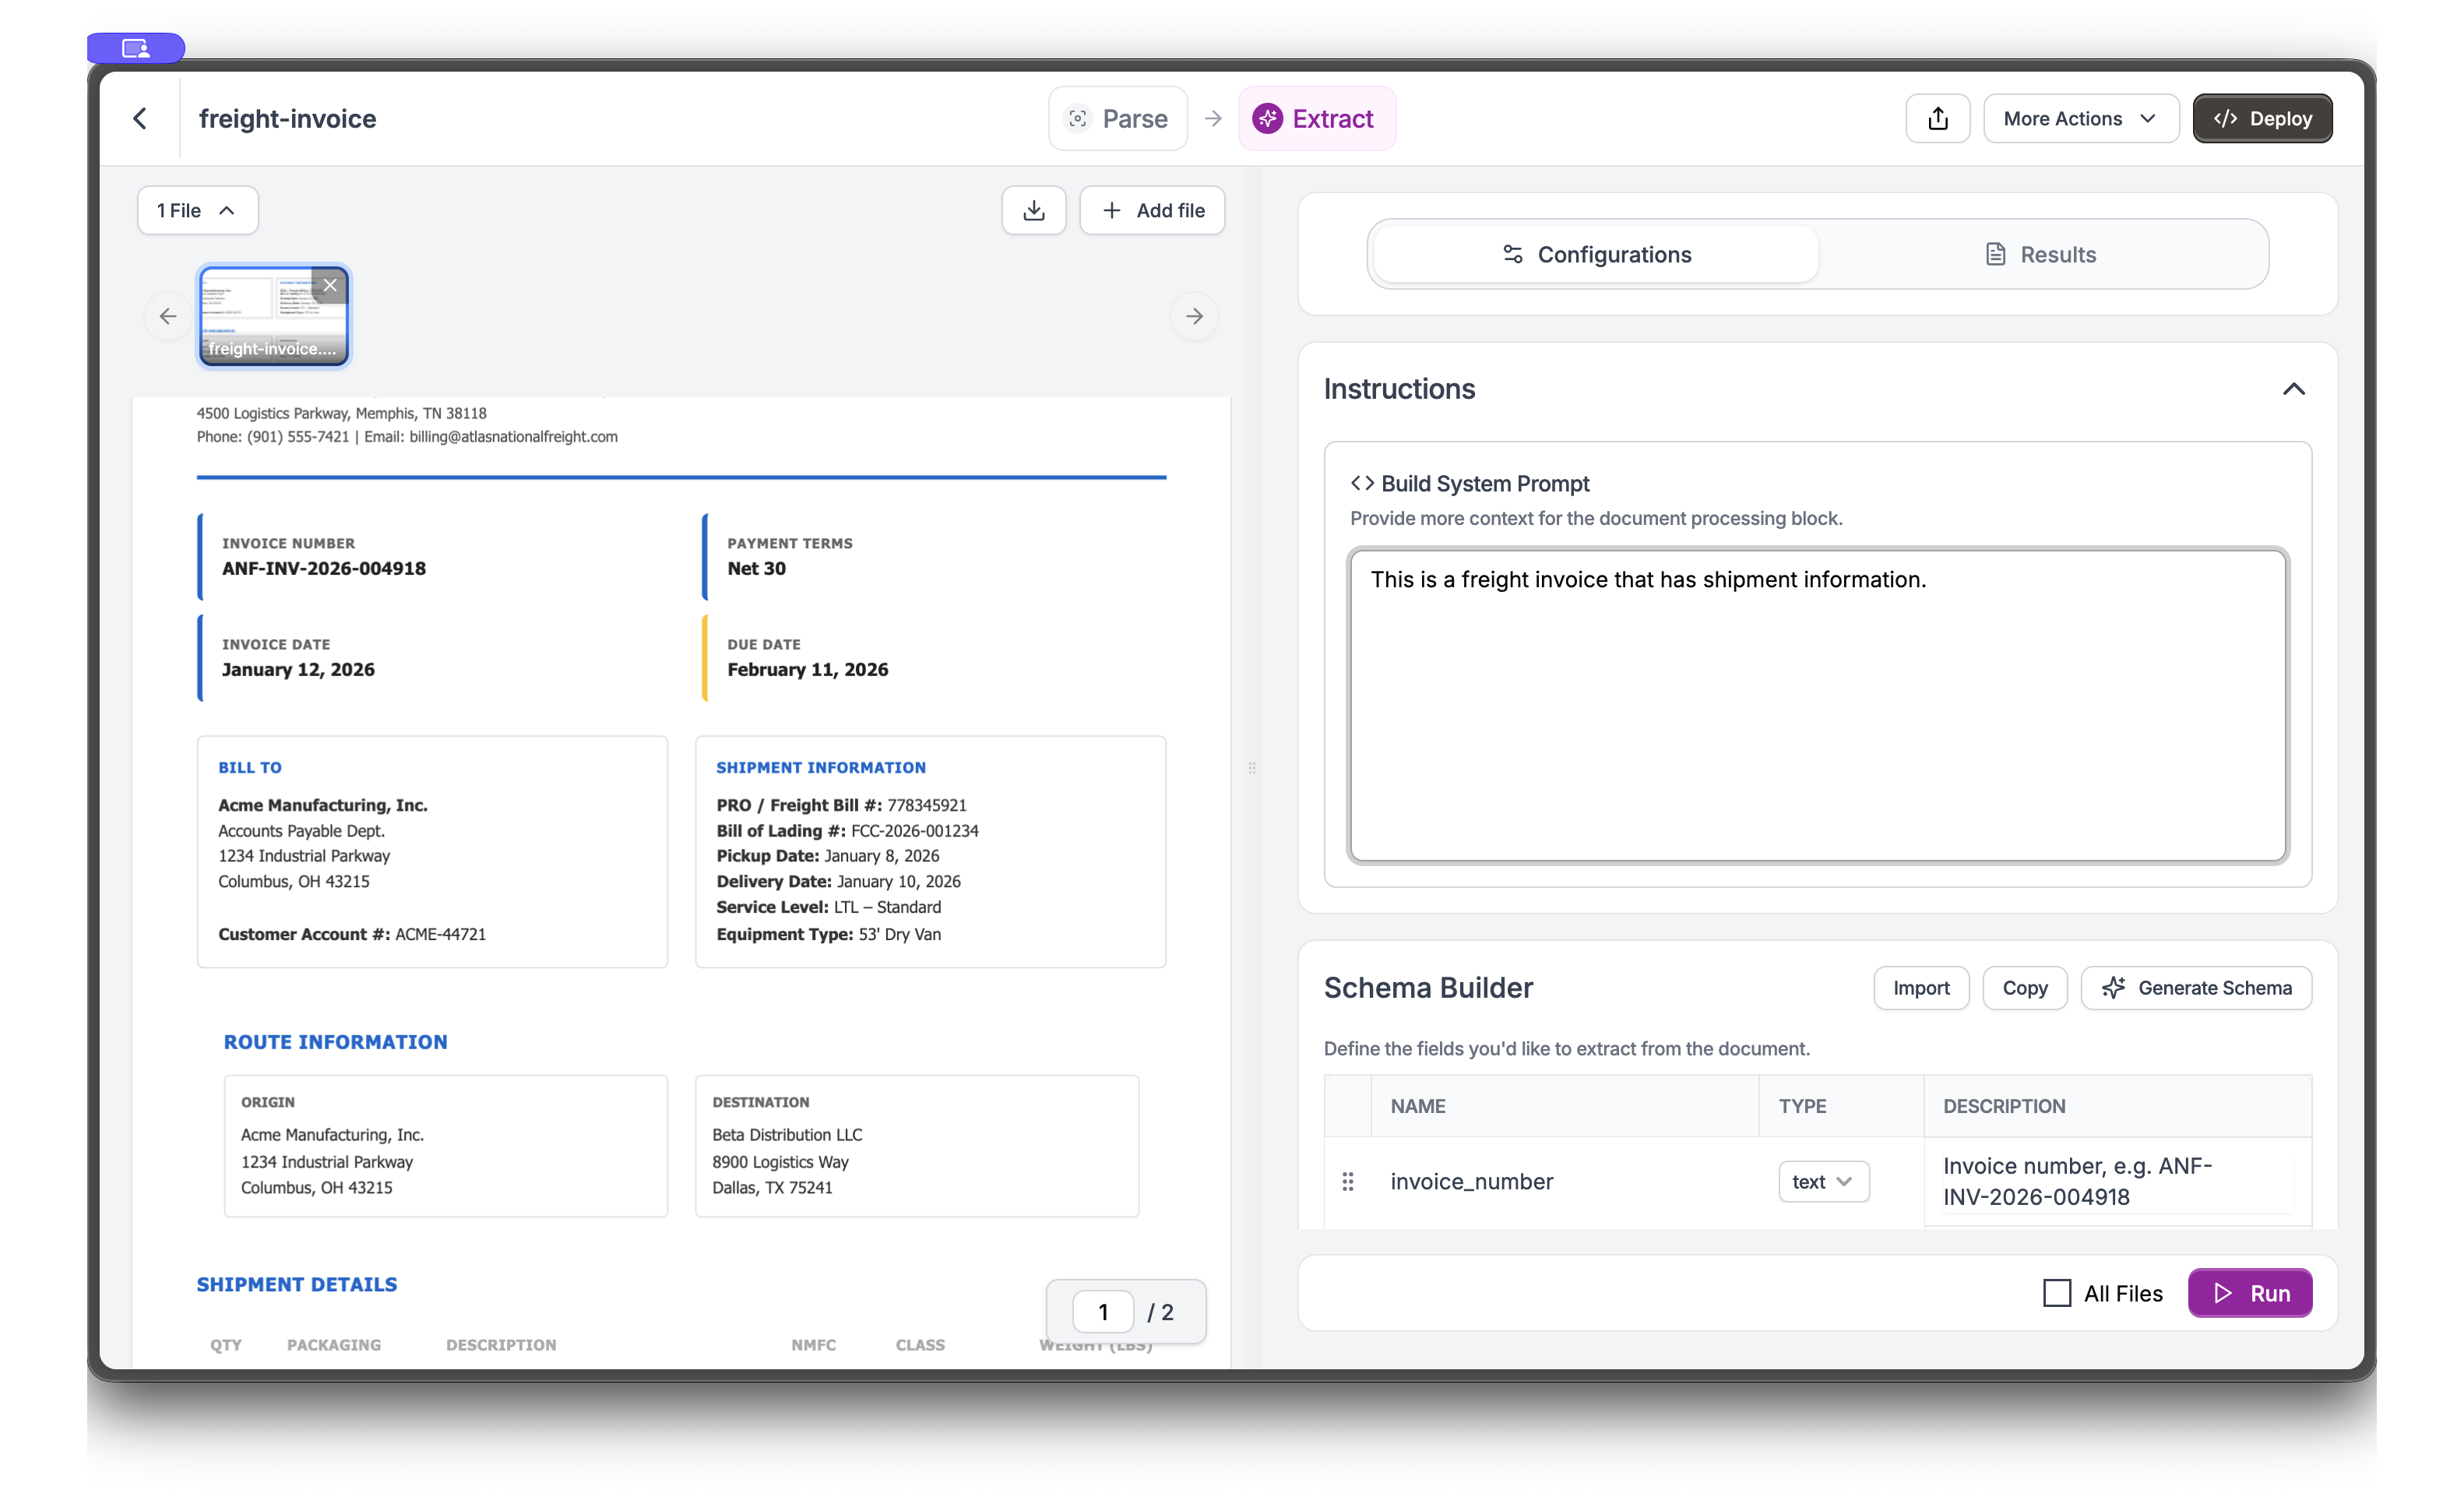
Task: Click the back arrow to leave freight-invoice
Action: [x=140, y=118]
